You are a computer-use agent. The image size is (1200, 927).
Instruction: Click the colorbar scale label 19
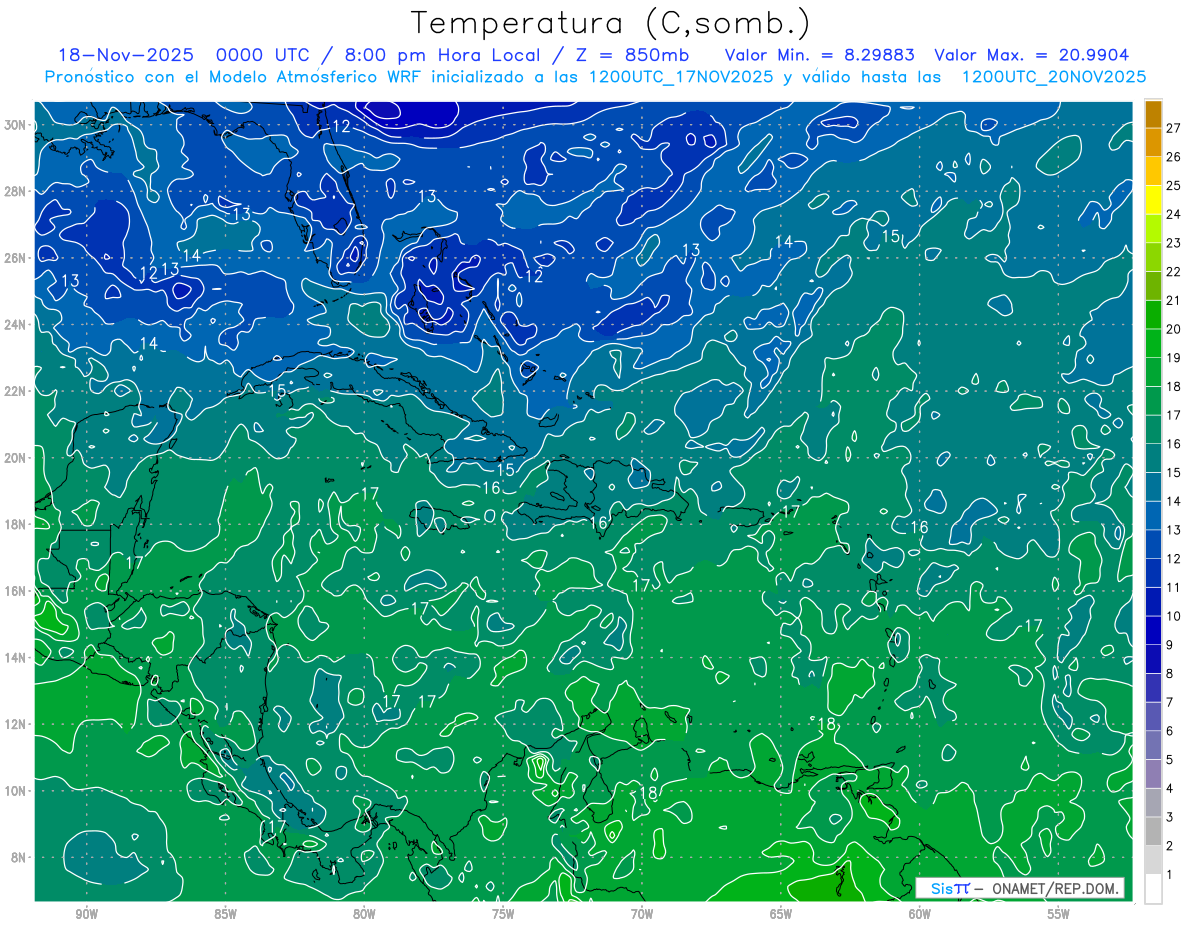1174,358
